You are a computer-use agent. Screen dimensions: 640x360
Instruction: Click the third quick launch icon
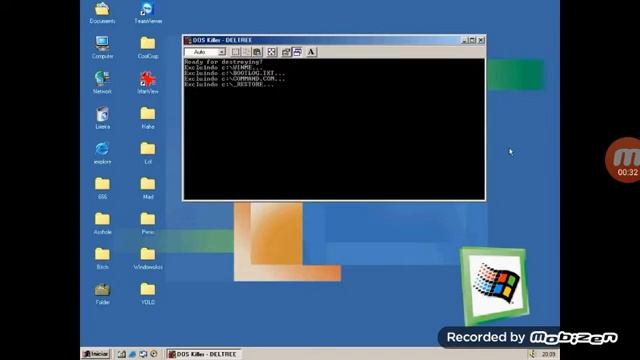(143, 354)
